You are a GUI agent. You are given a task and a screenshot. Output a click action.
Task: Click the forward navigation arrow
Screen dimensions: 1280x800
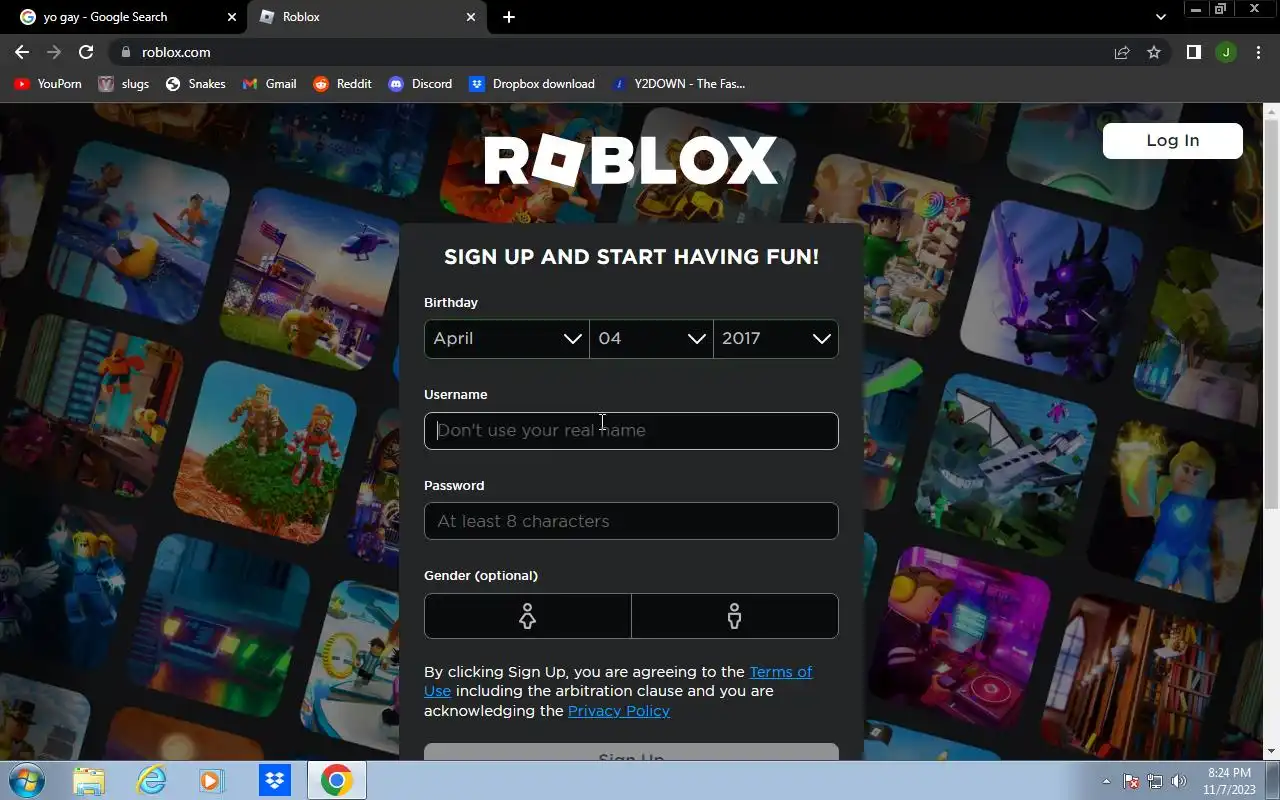coord(54,52)
